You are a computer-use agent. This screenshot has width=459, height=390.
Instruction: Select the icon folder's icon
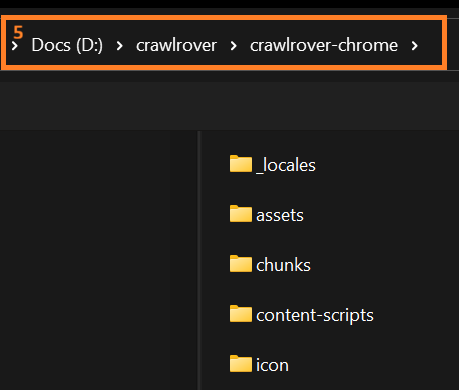pyautogui.click(x=241, y=364)
